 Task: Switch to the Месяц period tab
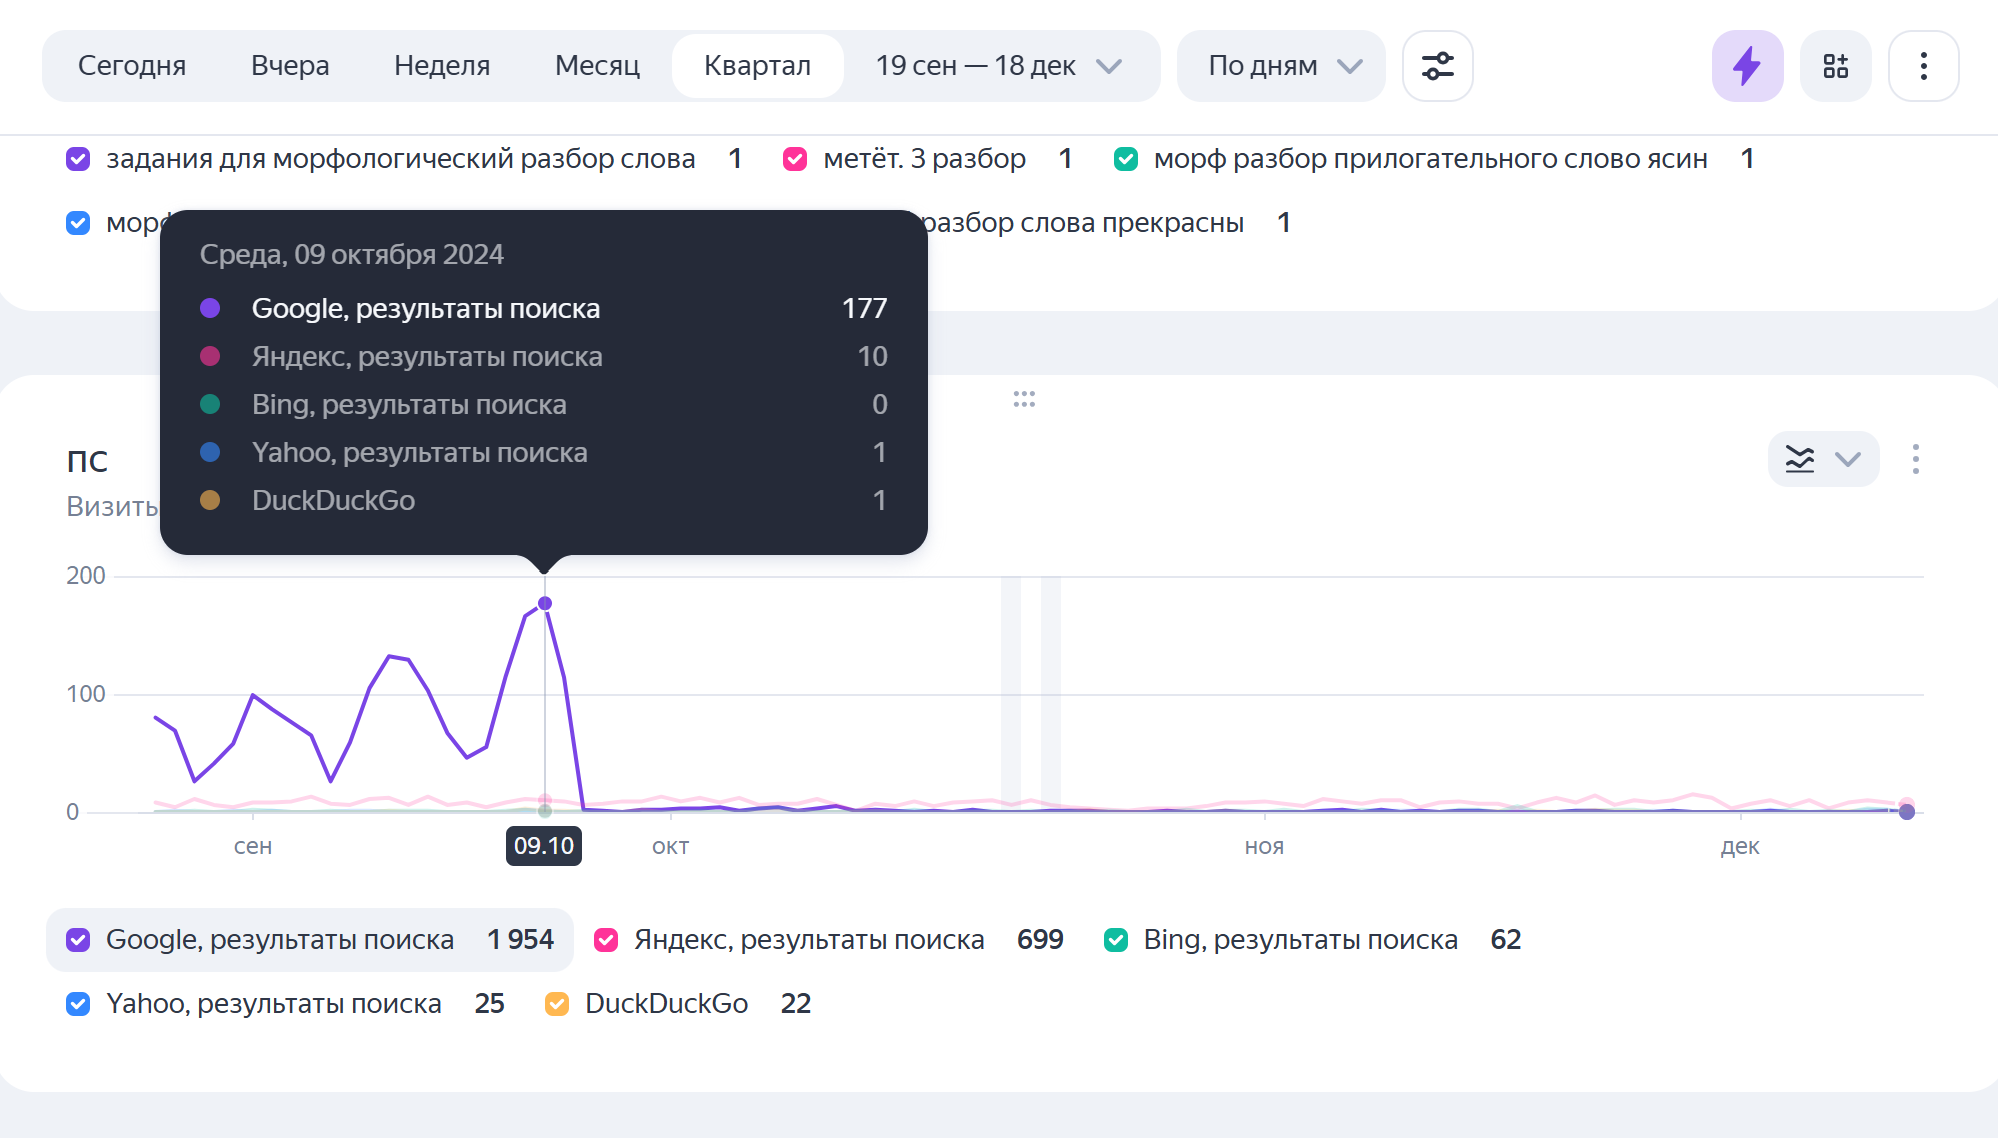tap(597, 66)
